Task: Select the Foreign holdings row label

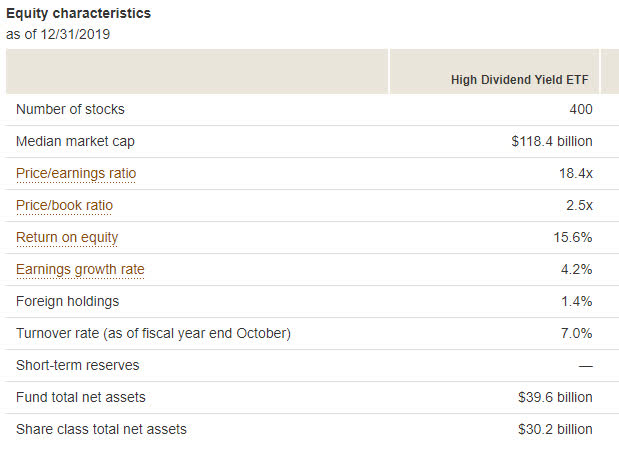Action: tap(68, 301)
